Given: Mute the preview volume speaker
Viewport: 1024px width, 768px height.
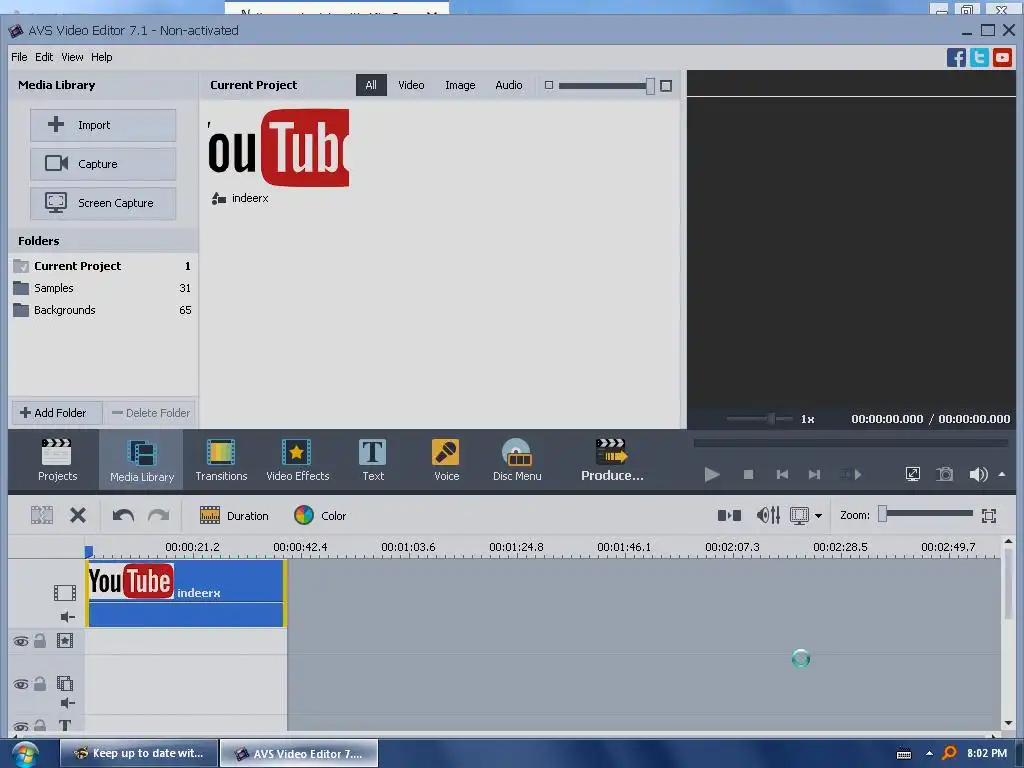Looking at the screenshot, I should point(978,475).
